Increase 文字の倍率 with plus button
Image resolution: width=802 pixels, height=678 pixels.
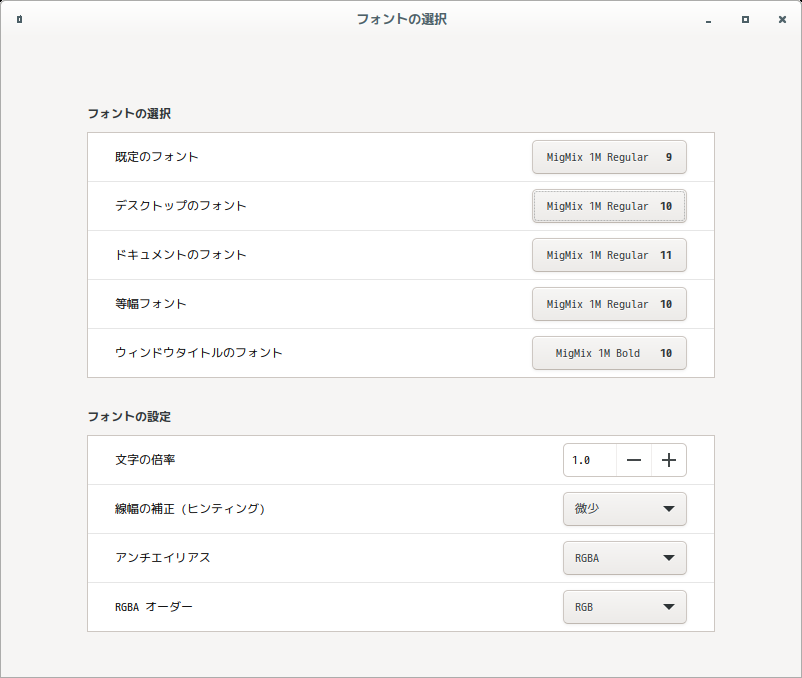click(x=669, y=460)
